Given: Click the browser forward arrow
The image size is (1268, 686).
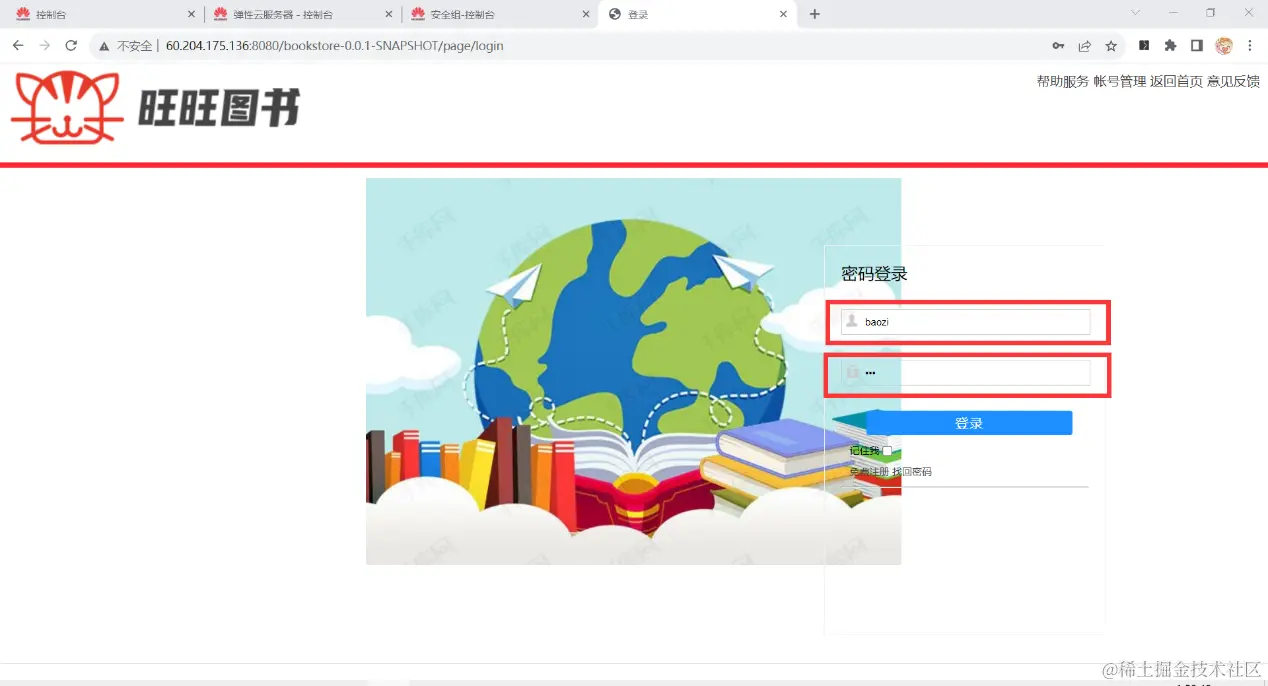Looking at the screenshot, I should click(x=44, y=46).
